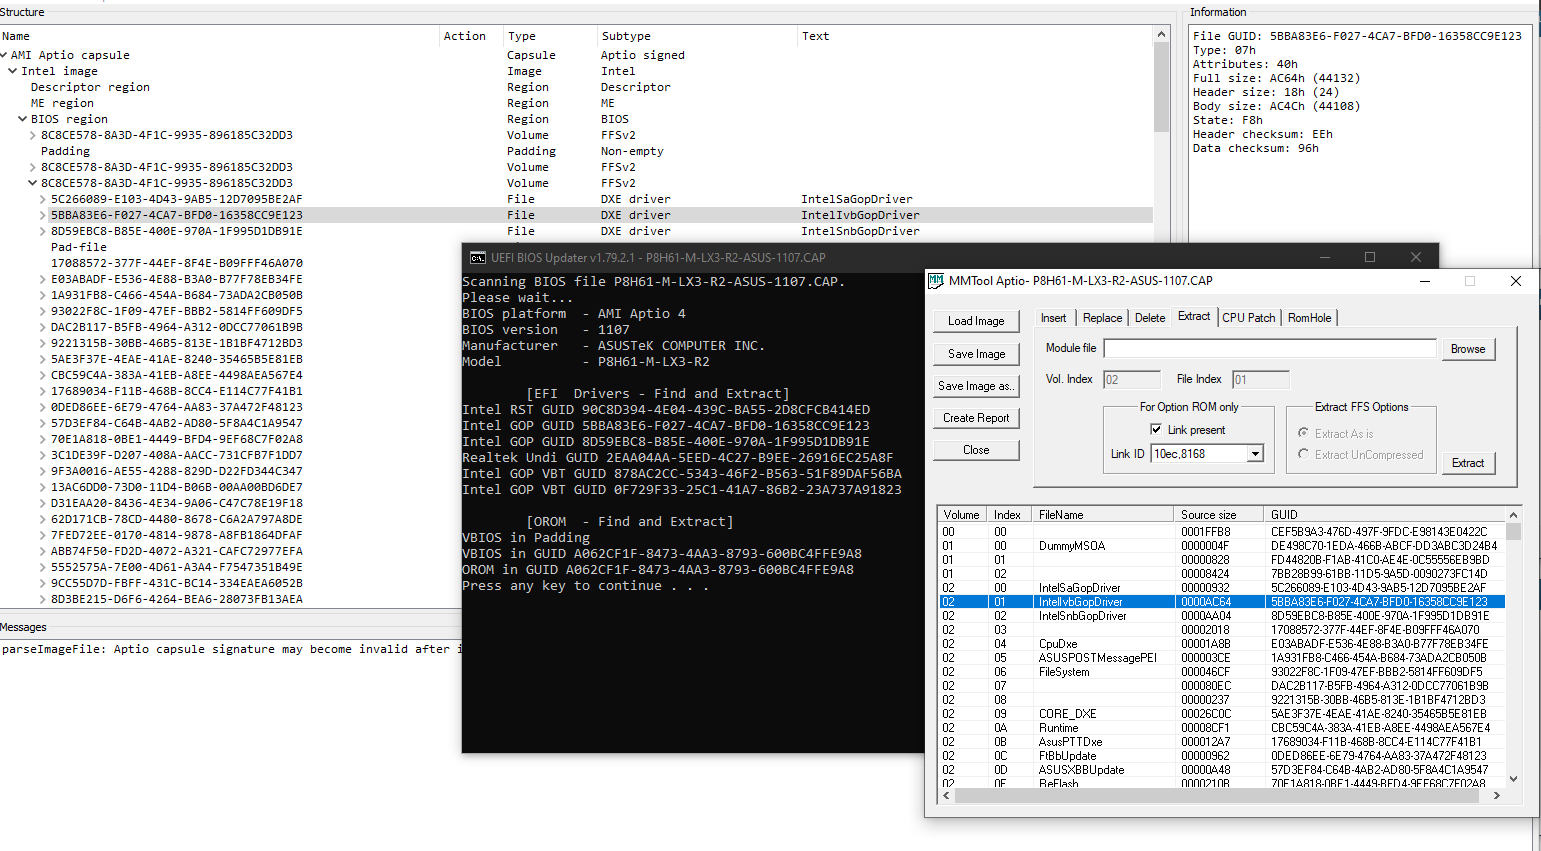Collapse the AMI Aptio capsule tree node
The width and height of the screenshot is (1541, 851).
click(x=4, y=55)
